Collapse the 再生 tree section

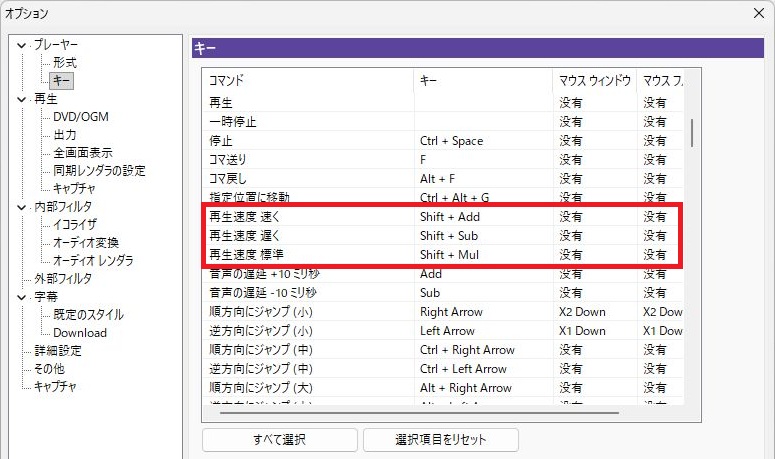pyautogui.click(x=22, y=99)
